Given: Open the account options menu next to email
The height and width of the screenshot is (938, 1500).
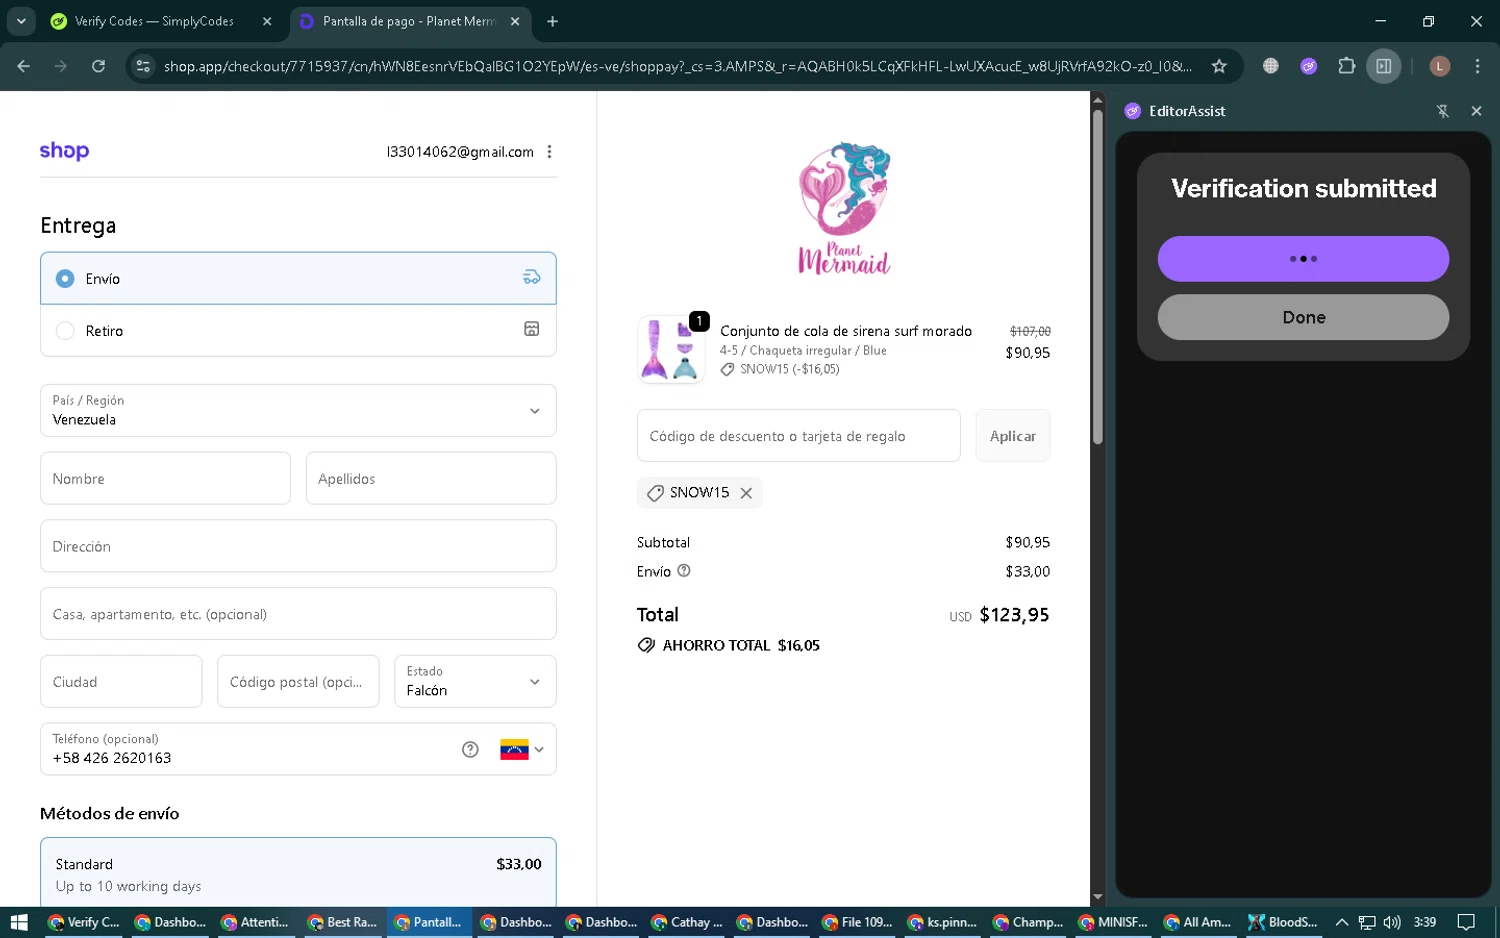Looking at the screenshot, I should [549, 152].
